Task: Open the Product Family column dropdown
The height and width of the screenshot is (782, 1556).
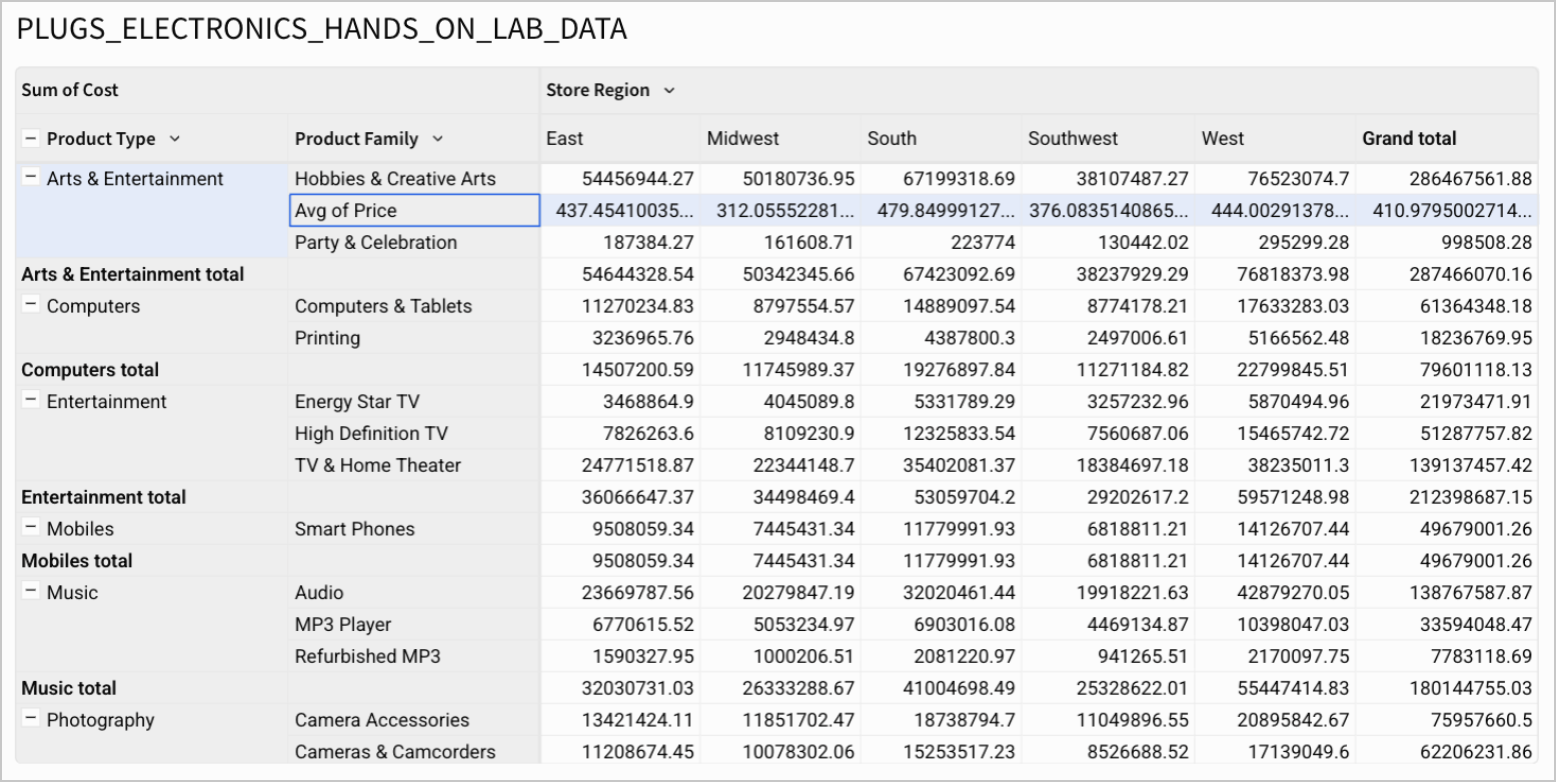Action: point(437,139)
